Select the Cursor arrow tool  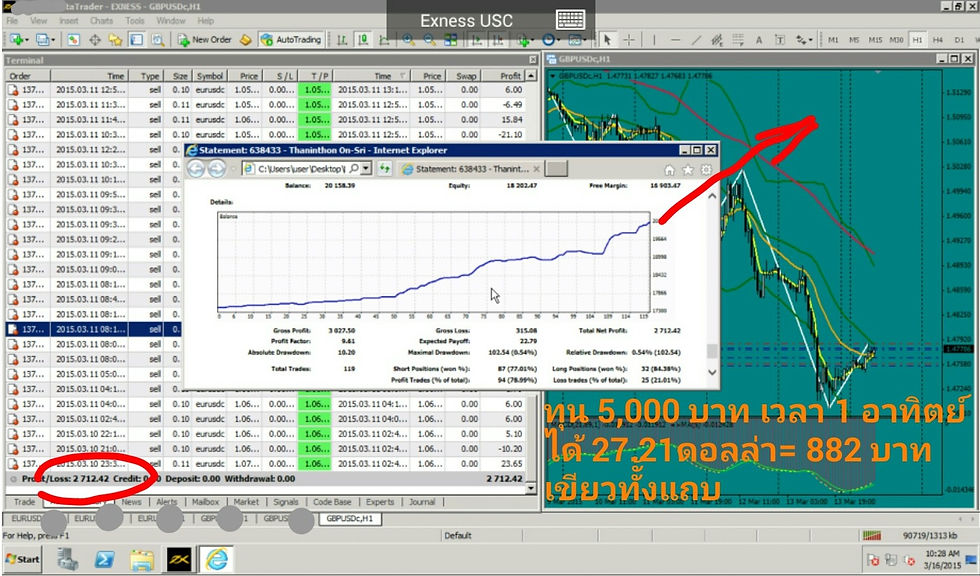607,40
